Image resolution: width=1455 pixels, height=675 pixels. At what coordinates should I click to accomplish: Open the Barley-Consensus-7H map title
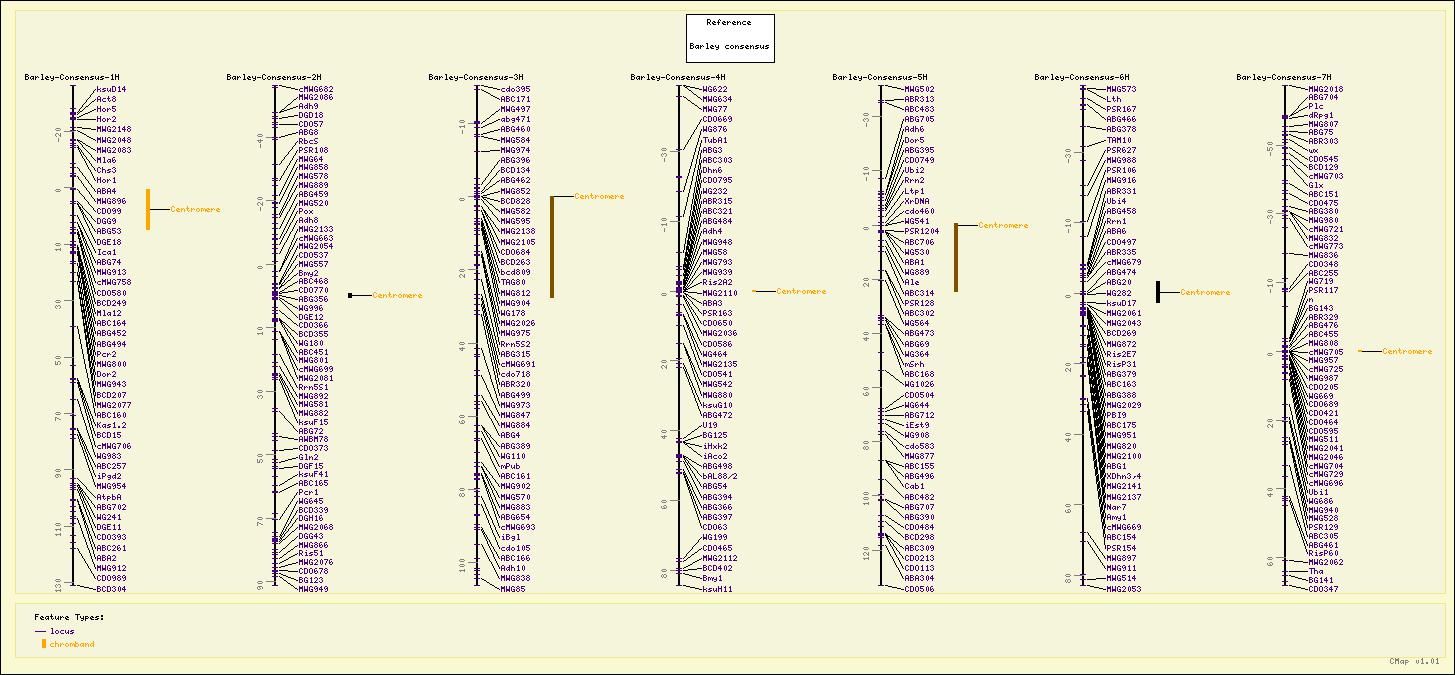[1283, 77]
